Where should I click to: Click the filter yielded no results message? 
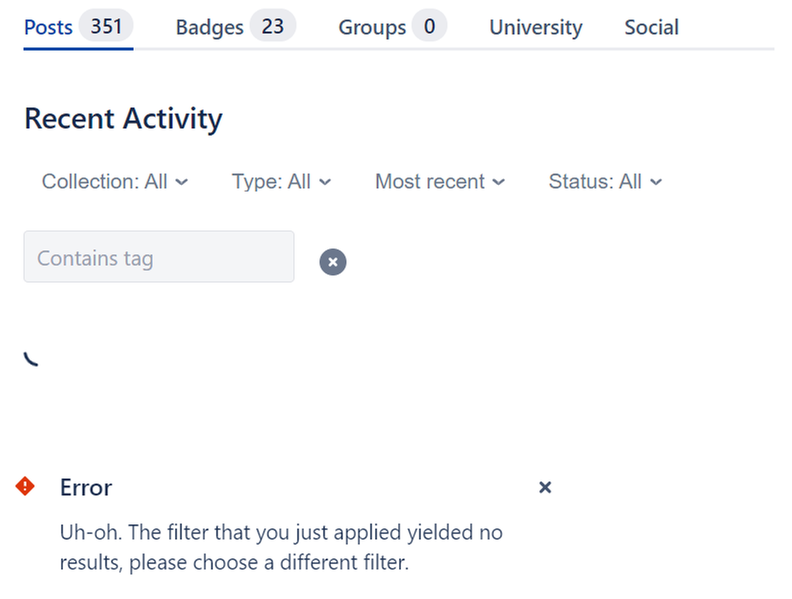pyautogui.click(x=281, y=547)
